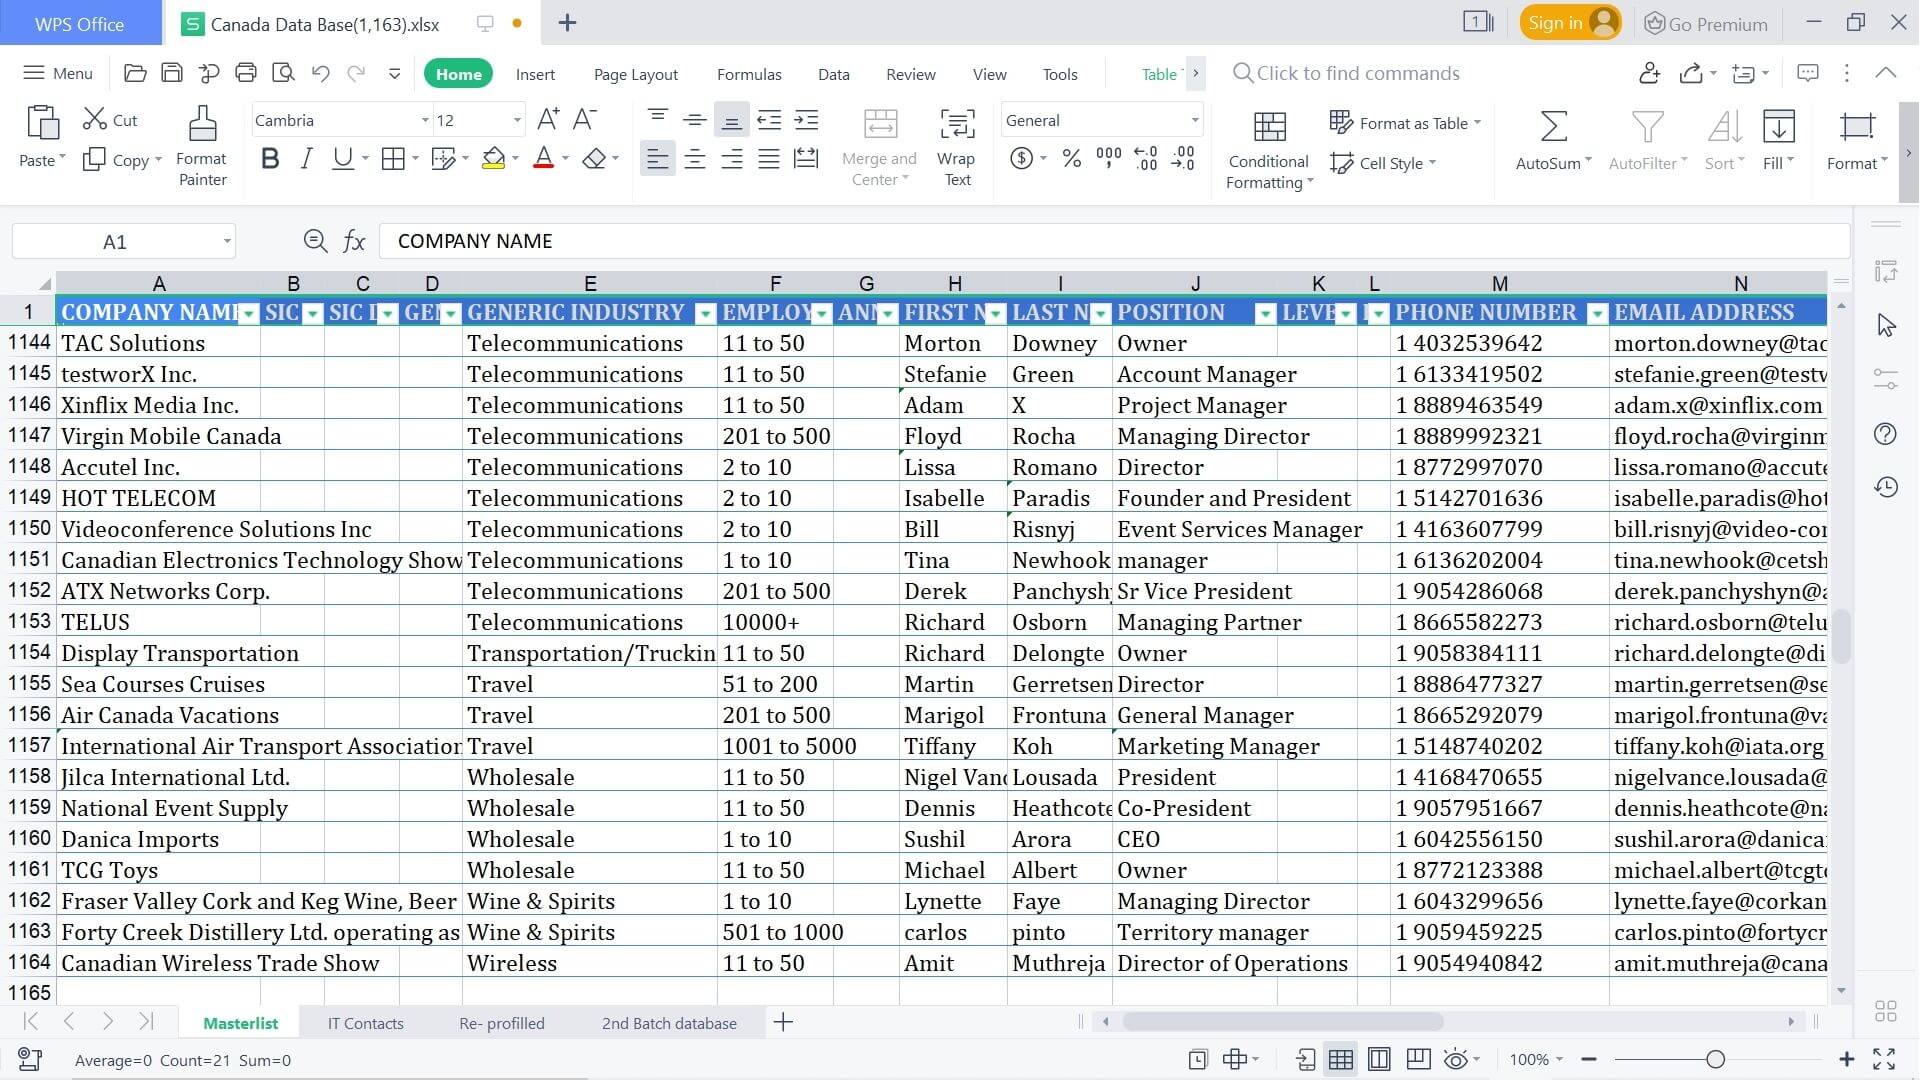Add a new worksheet with the plus button
1920x1080 pixels.
[783, 1022]
